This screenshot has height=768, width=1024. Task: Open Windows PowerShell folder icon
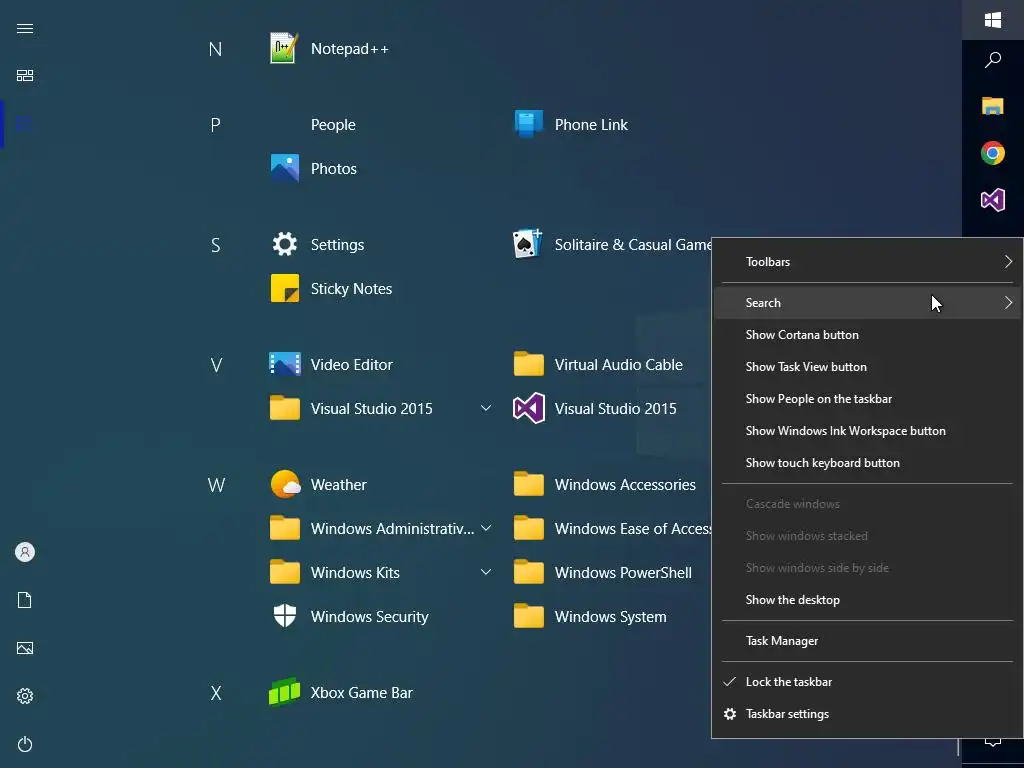[528, 572]
